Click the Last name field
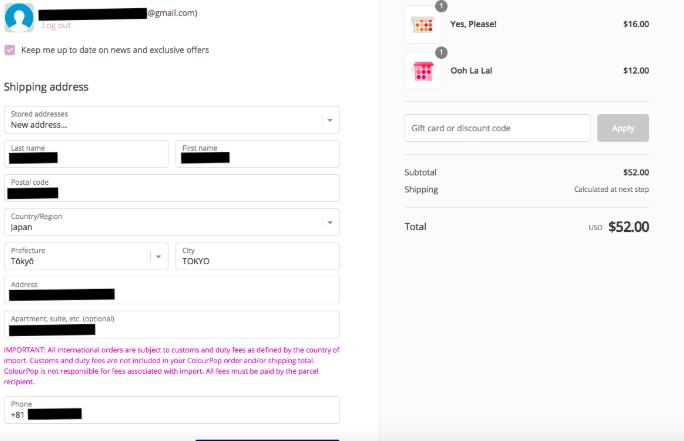This screenshot has height=441, width=684. (x=86, y=153)
